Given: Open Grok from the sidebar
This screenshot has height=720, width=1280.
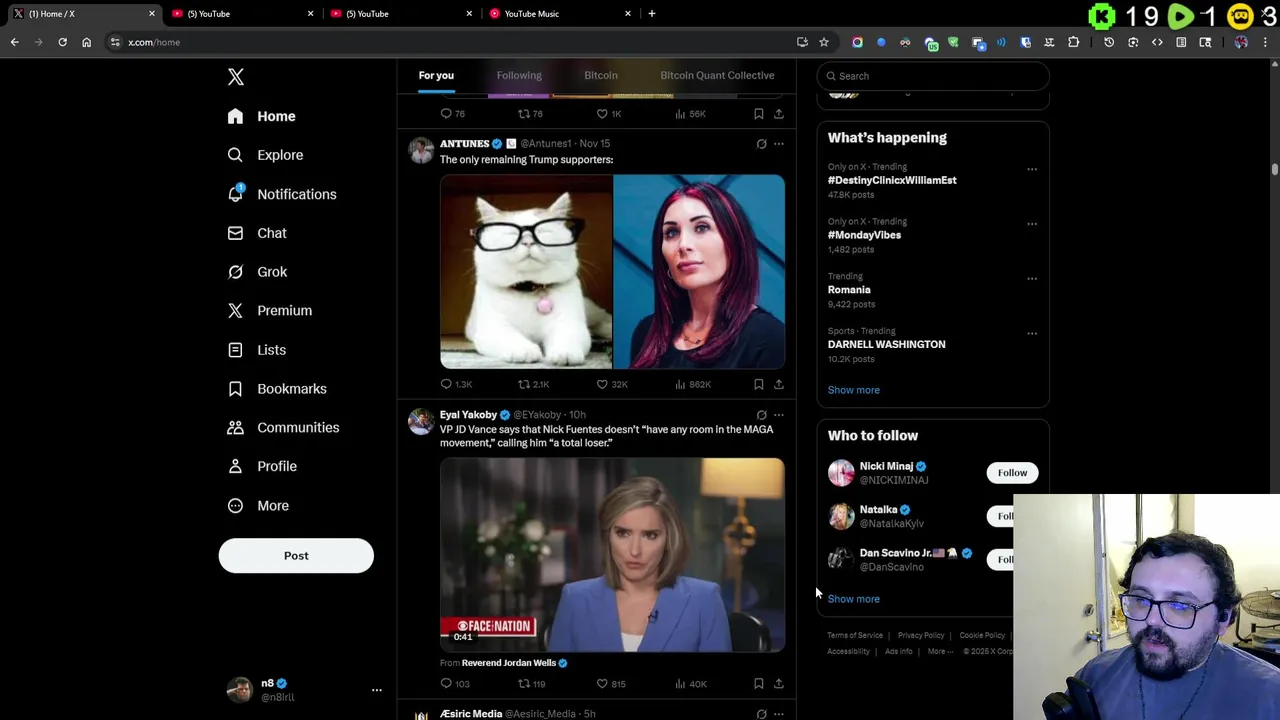Looking at the screenshot, I should click(x=257, y=272).
